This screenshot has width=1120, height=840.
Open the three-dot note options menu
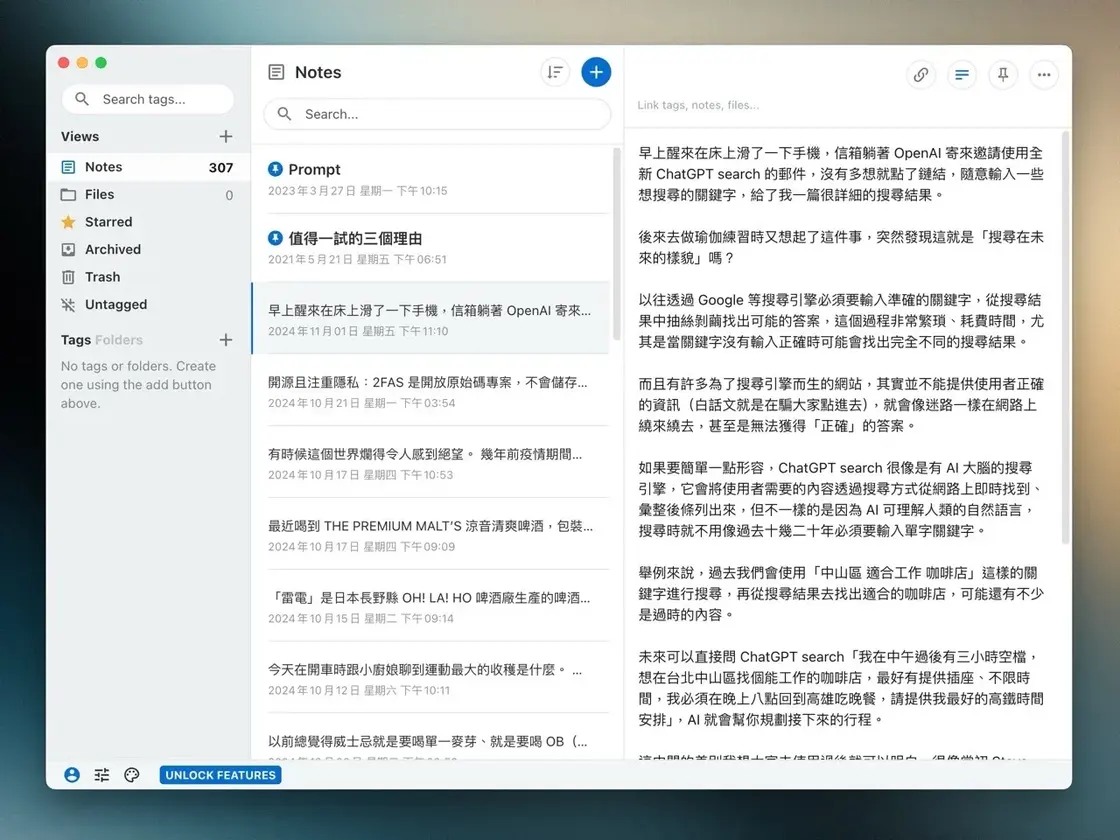point(1044,74)
